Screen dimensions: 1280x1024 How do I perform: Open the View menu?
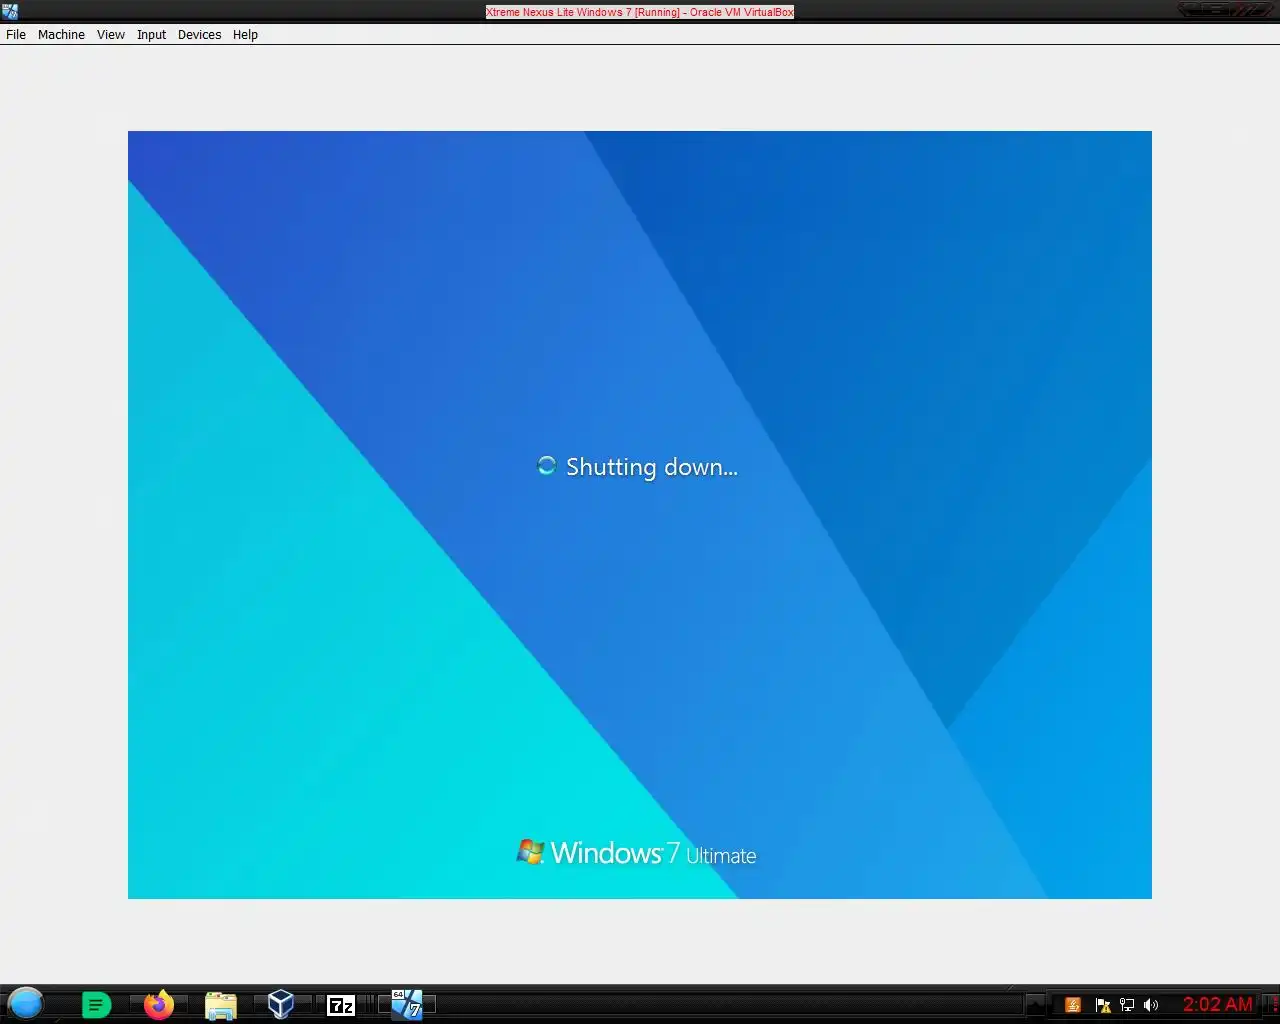[110, 34]
